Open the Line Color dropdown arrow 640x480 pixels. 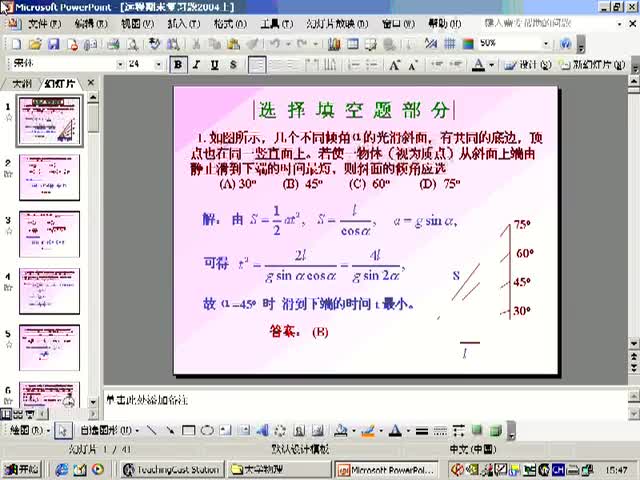pyautogui.click(x=381, y=430)
